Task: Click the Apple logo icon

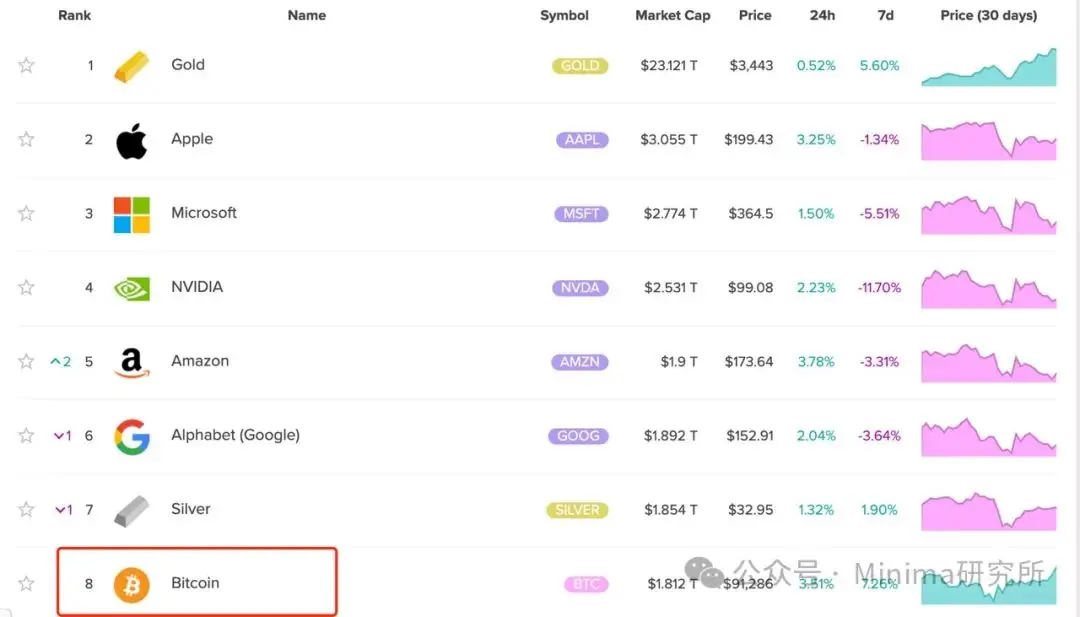Action: point(132,140)
